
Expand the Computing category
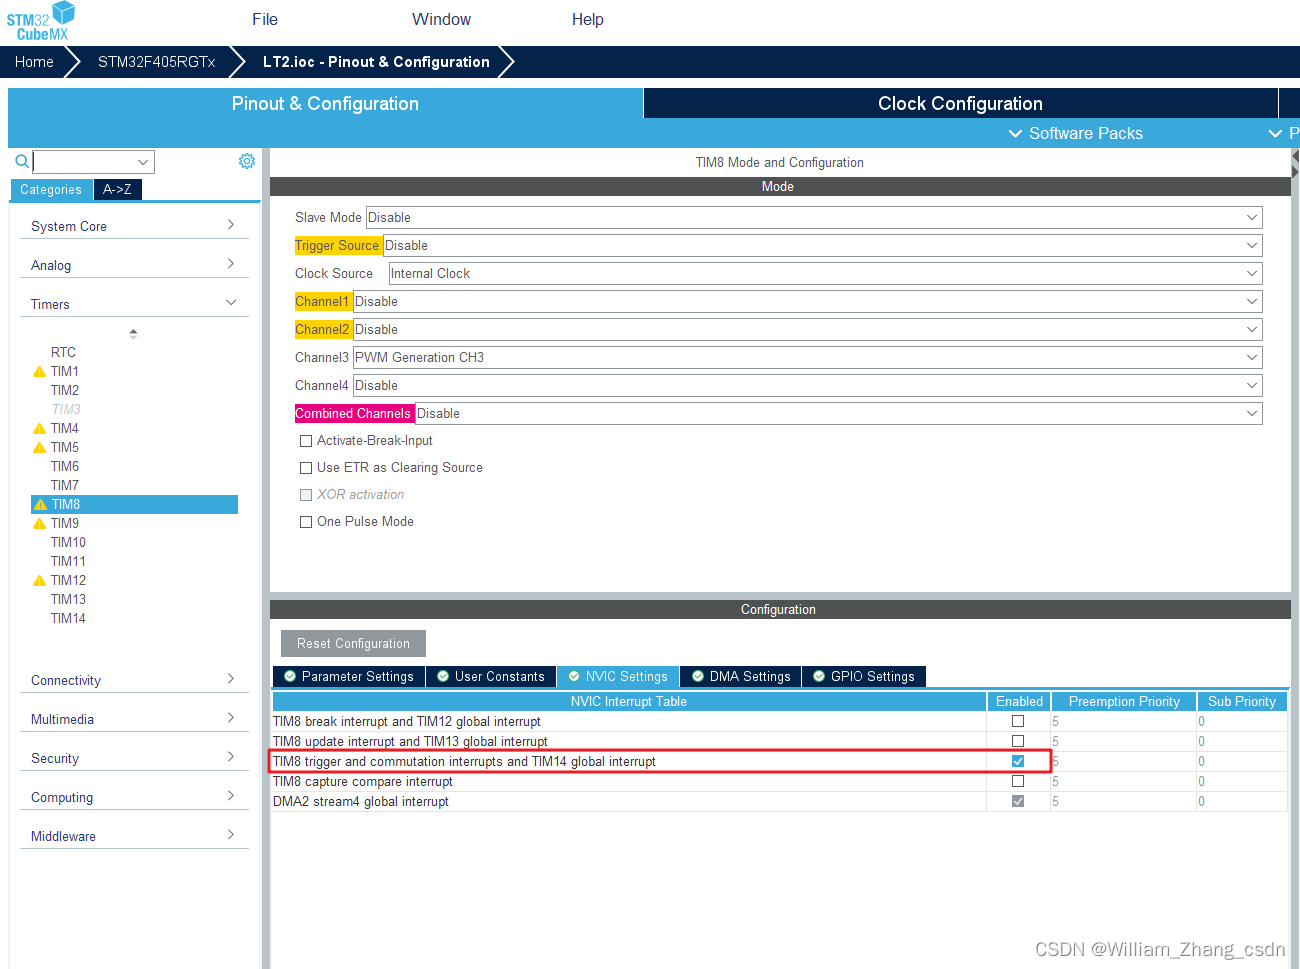coord(134,797)
